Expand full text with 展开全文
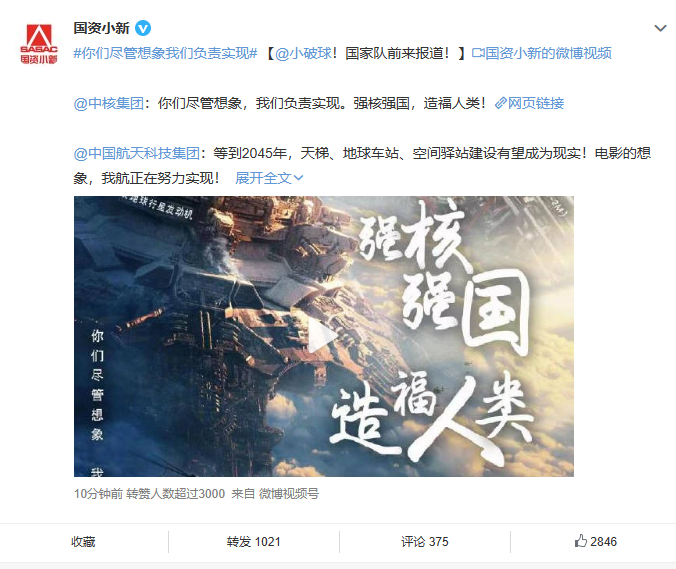The height and width of the screenshot is (569, 676). point(269,178)
